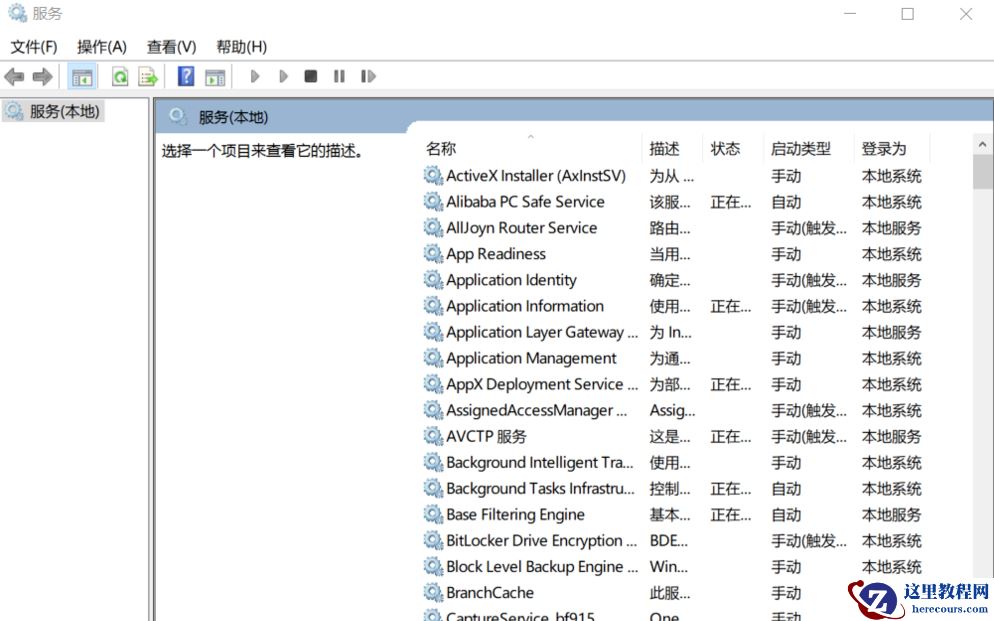Select 服务(本地) in the left pane
994x621 pixels.
pos(57,112)
